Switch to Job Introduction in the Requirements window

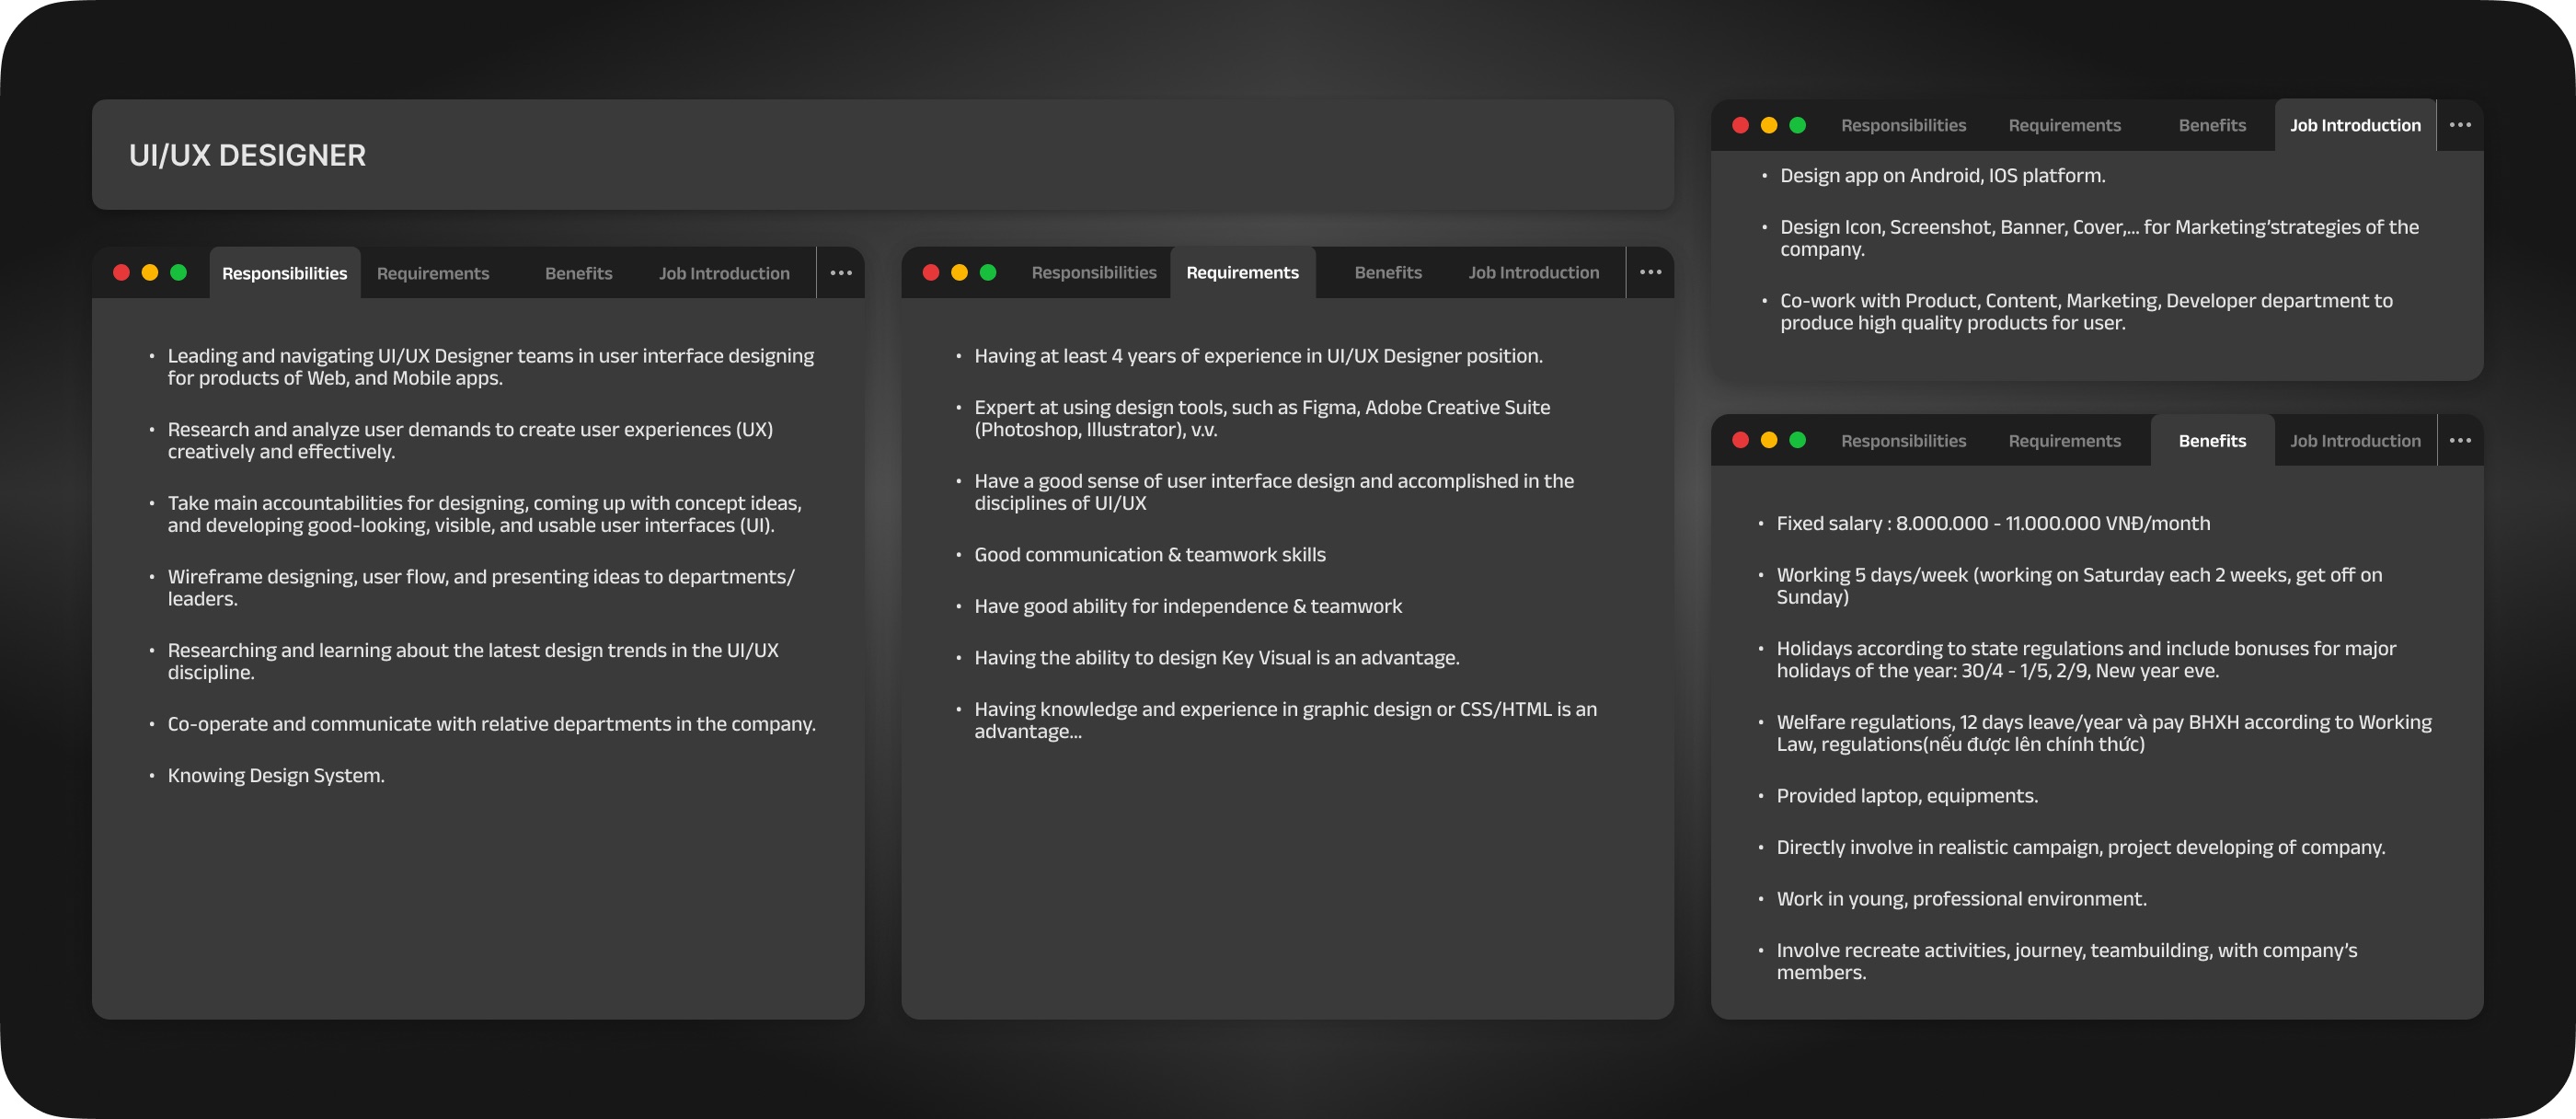[x=1534, y=272]
